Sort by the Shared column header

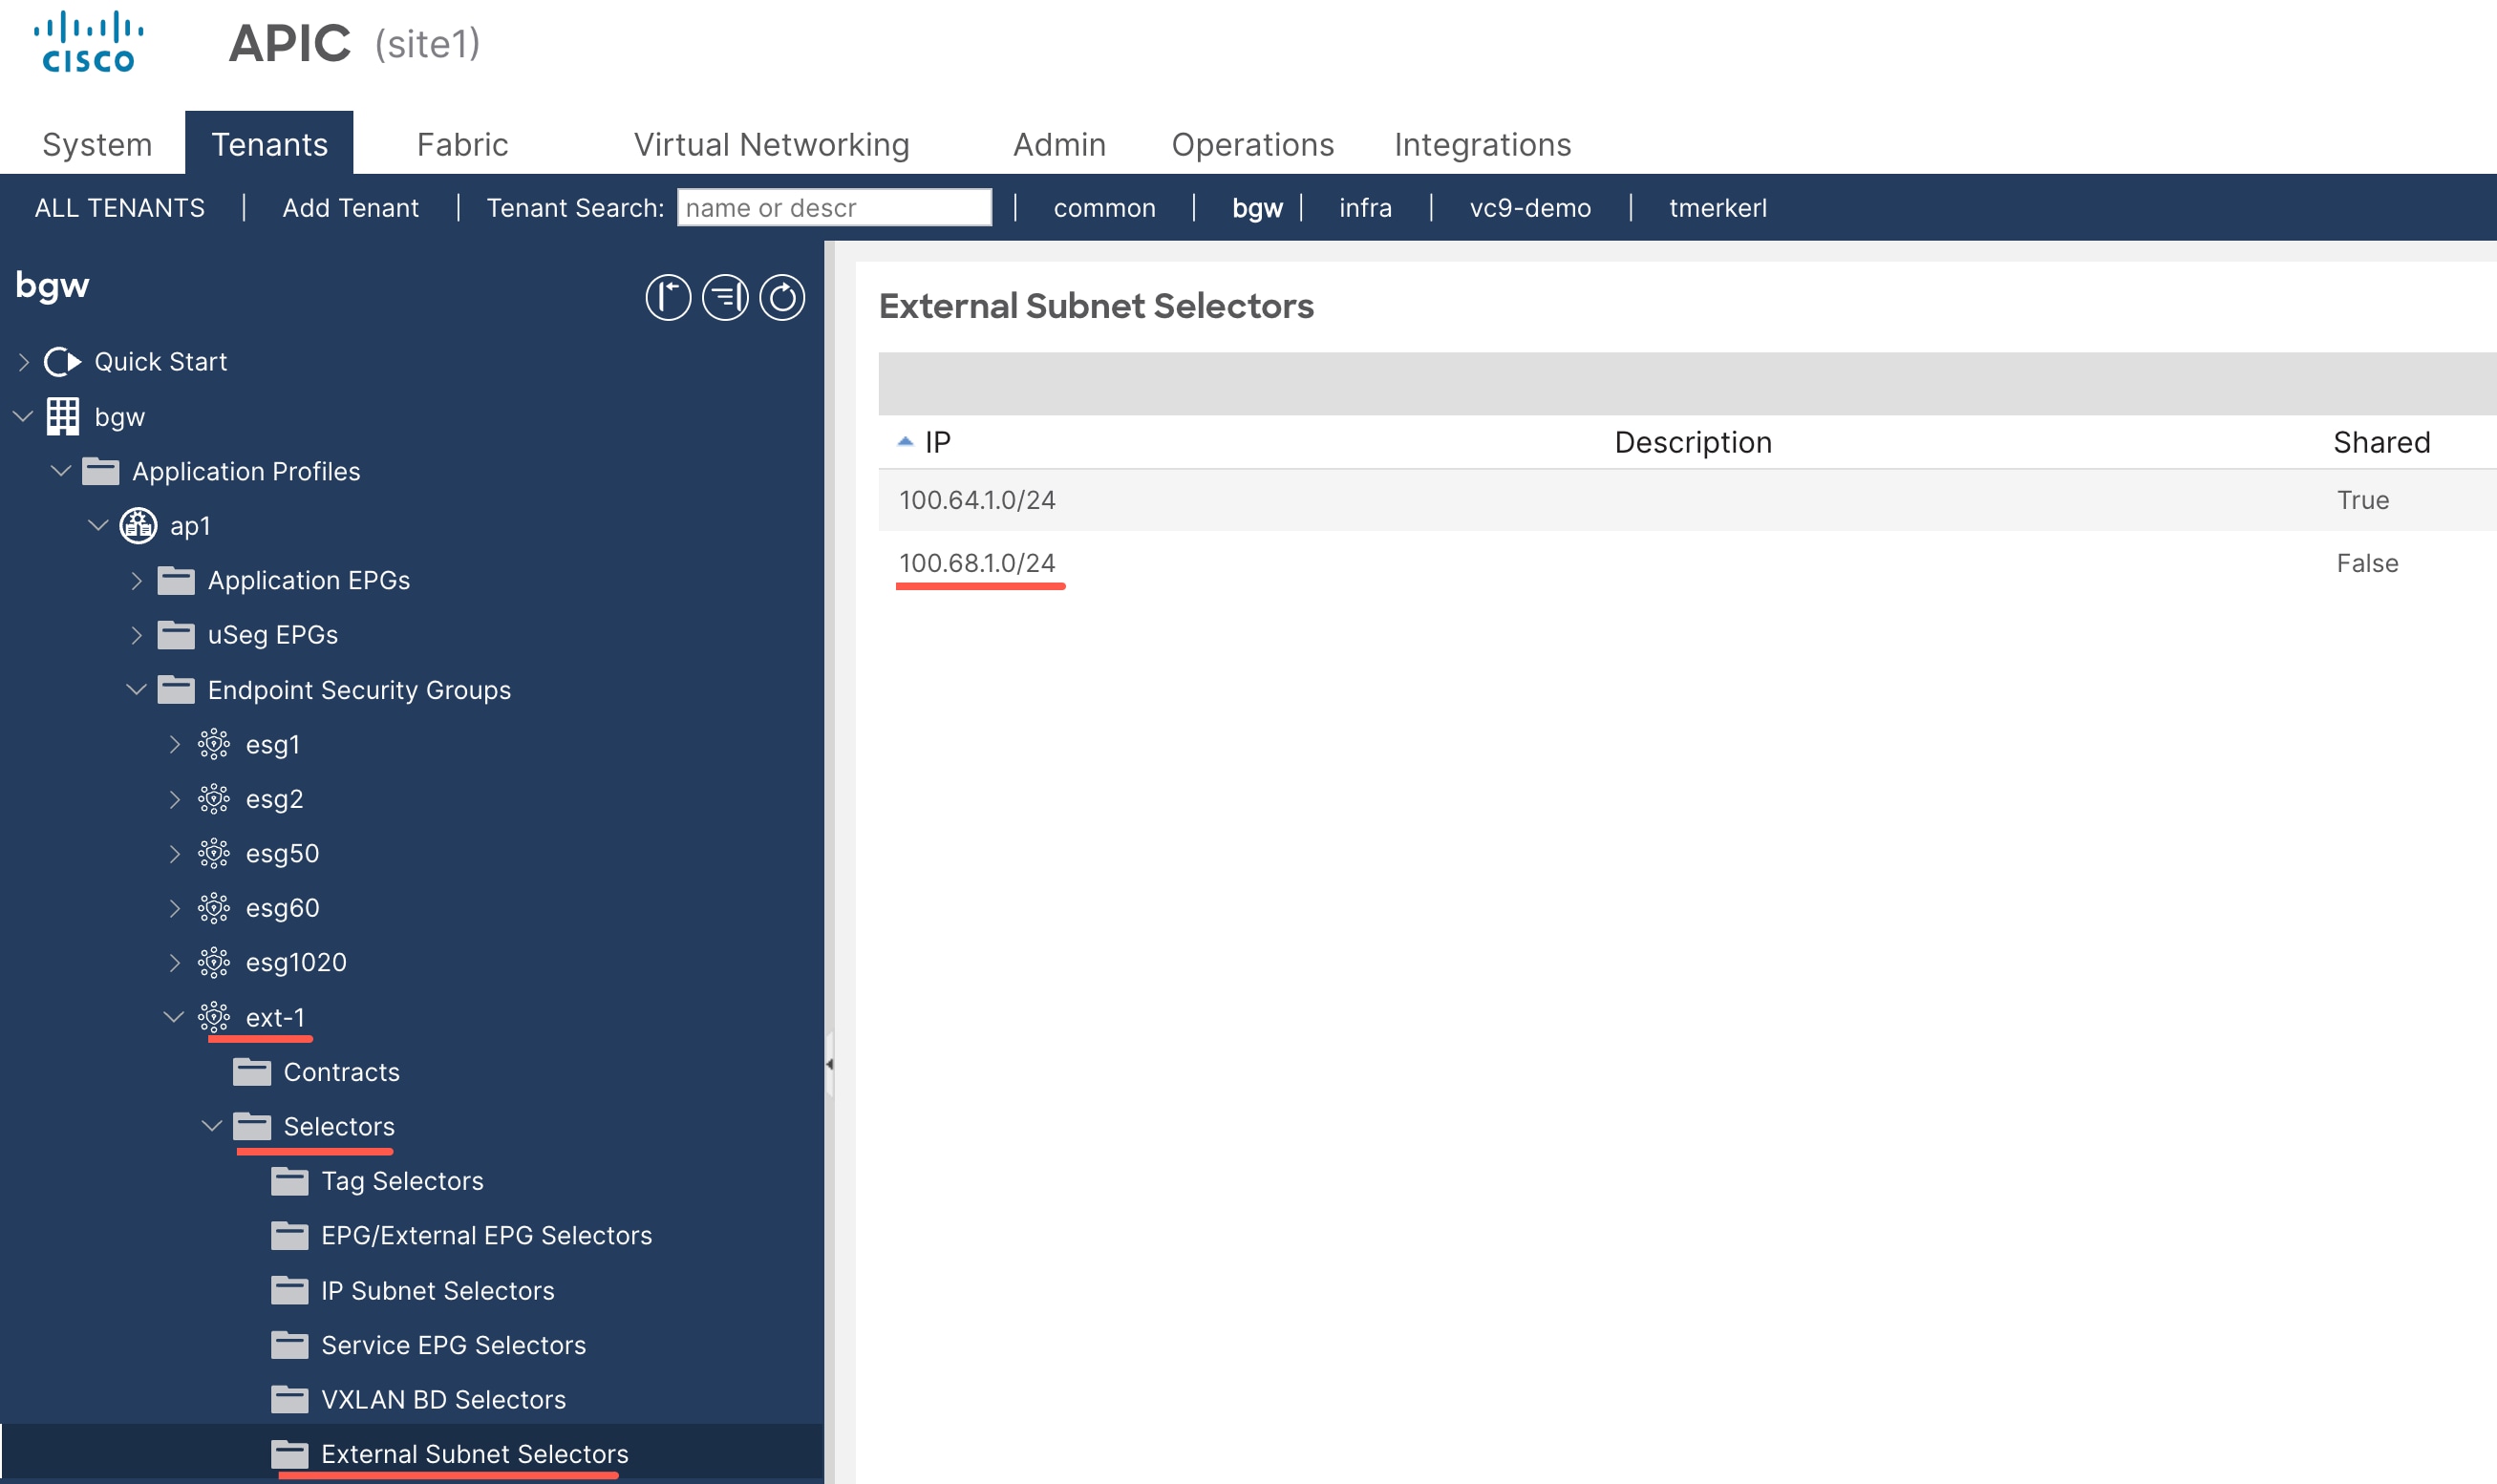[2381, 442]
